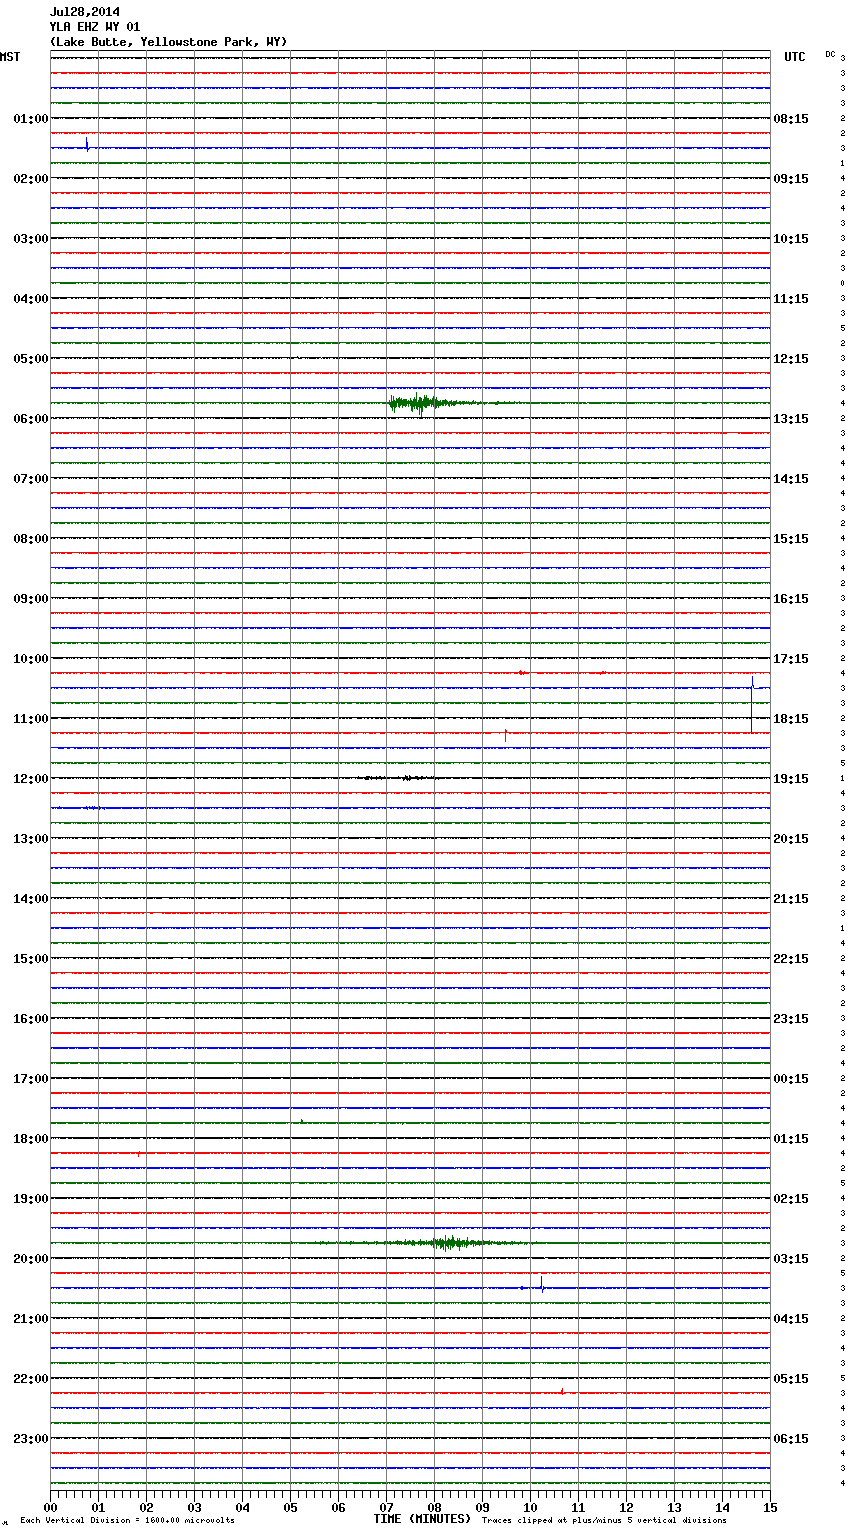Click the red spike on the 11:15 trace
The image size is (850, 1534).
(506, 734)
